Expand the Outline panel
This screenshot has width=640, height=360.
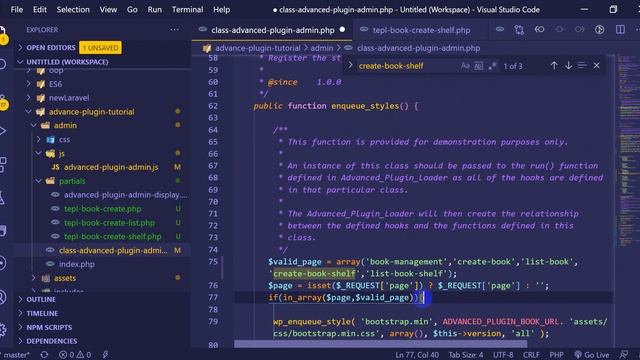41,300
